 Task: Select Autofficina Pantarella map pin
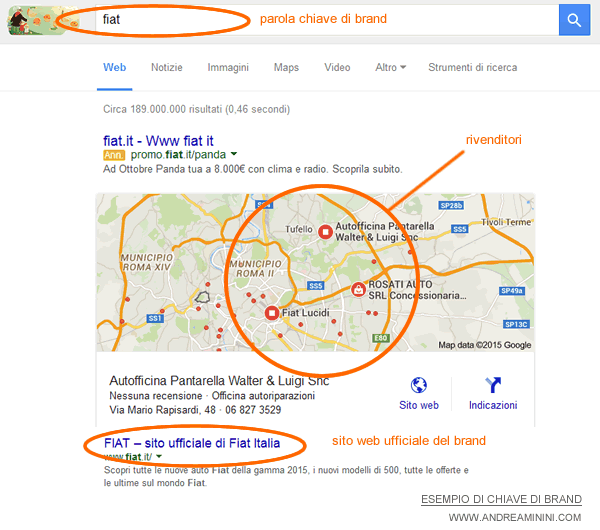point(325,232)
